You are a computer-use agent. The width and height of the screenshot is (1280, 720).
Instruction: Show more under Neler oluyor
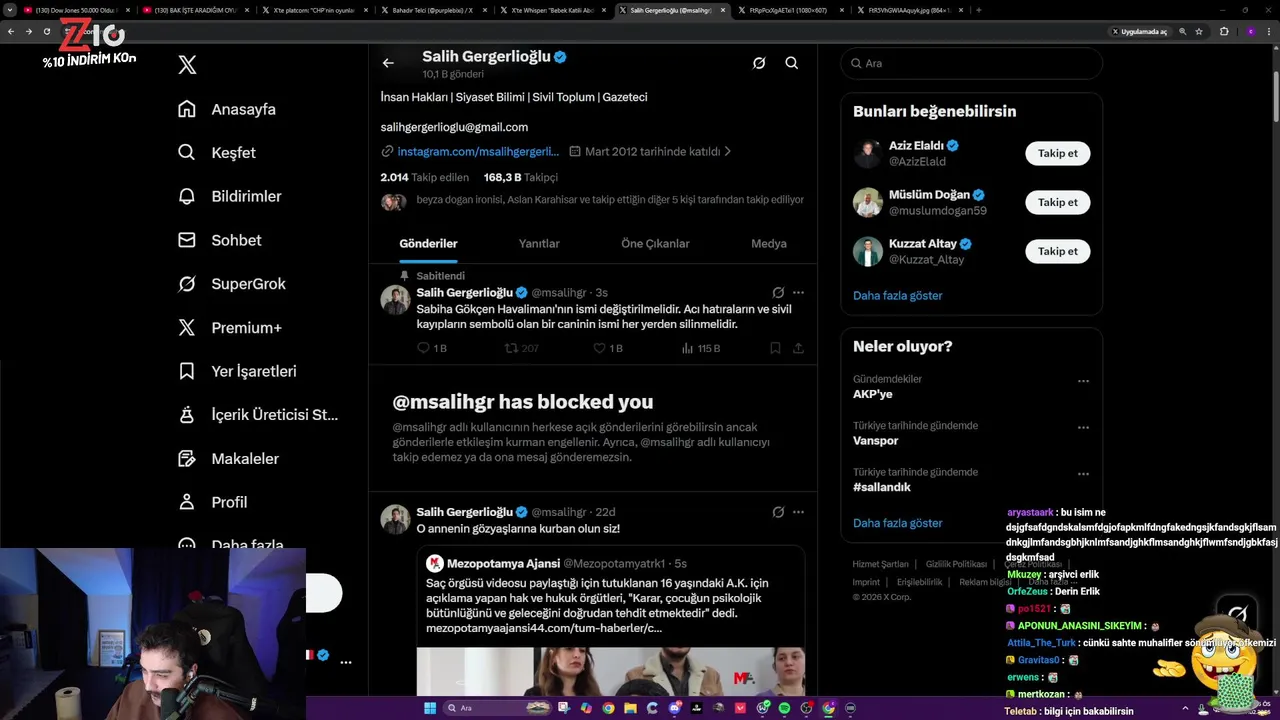point(897,523)
